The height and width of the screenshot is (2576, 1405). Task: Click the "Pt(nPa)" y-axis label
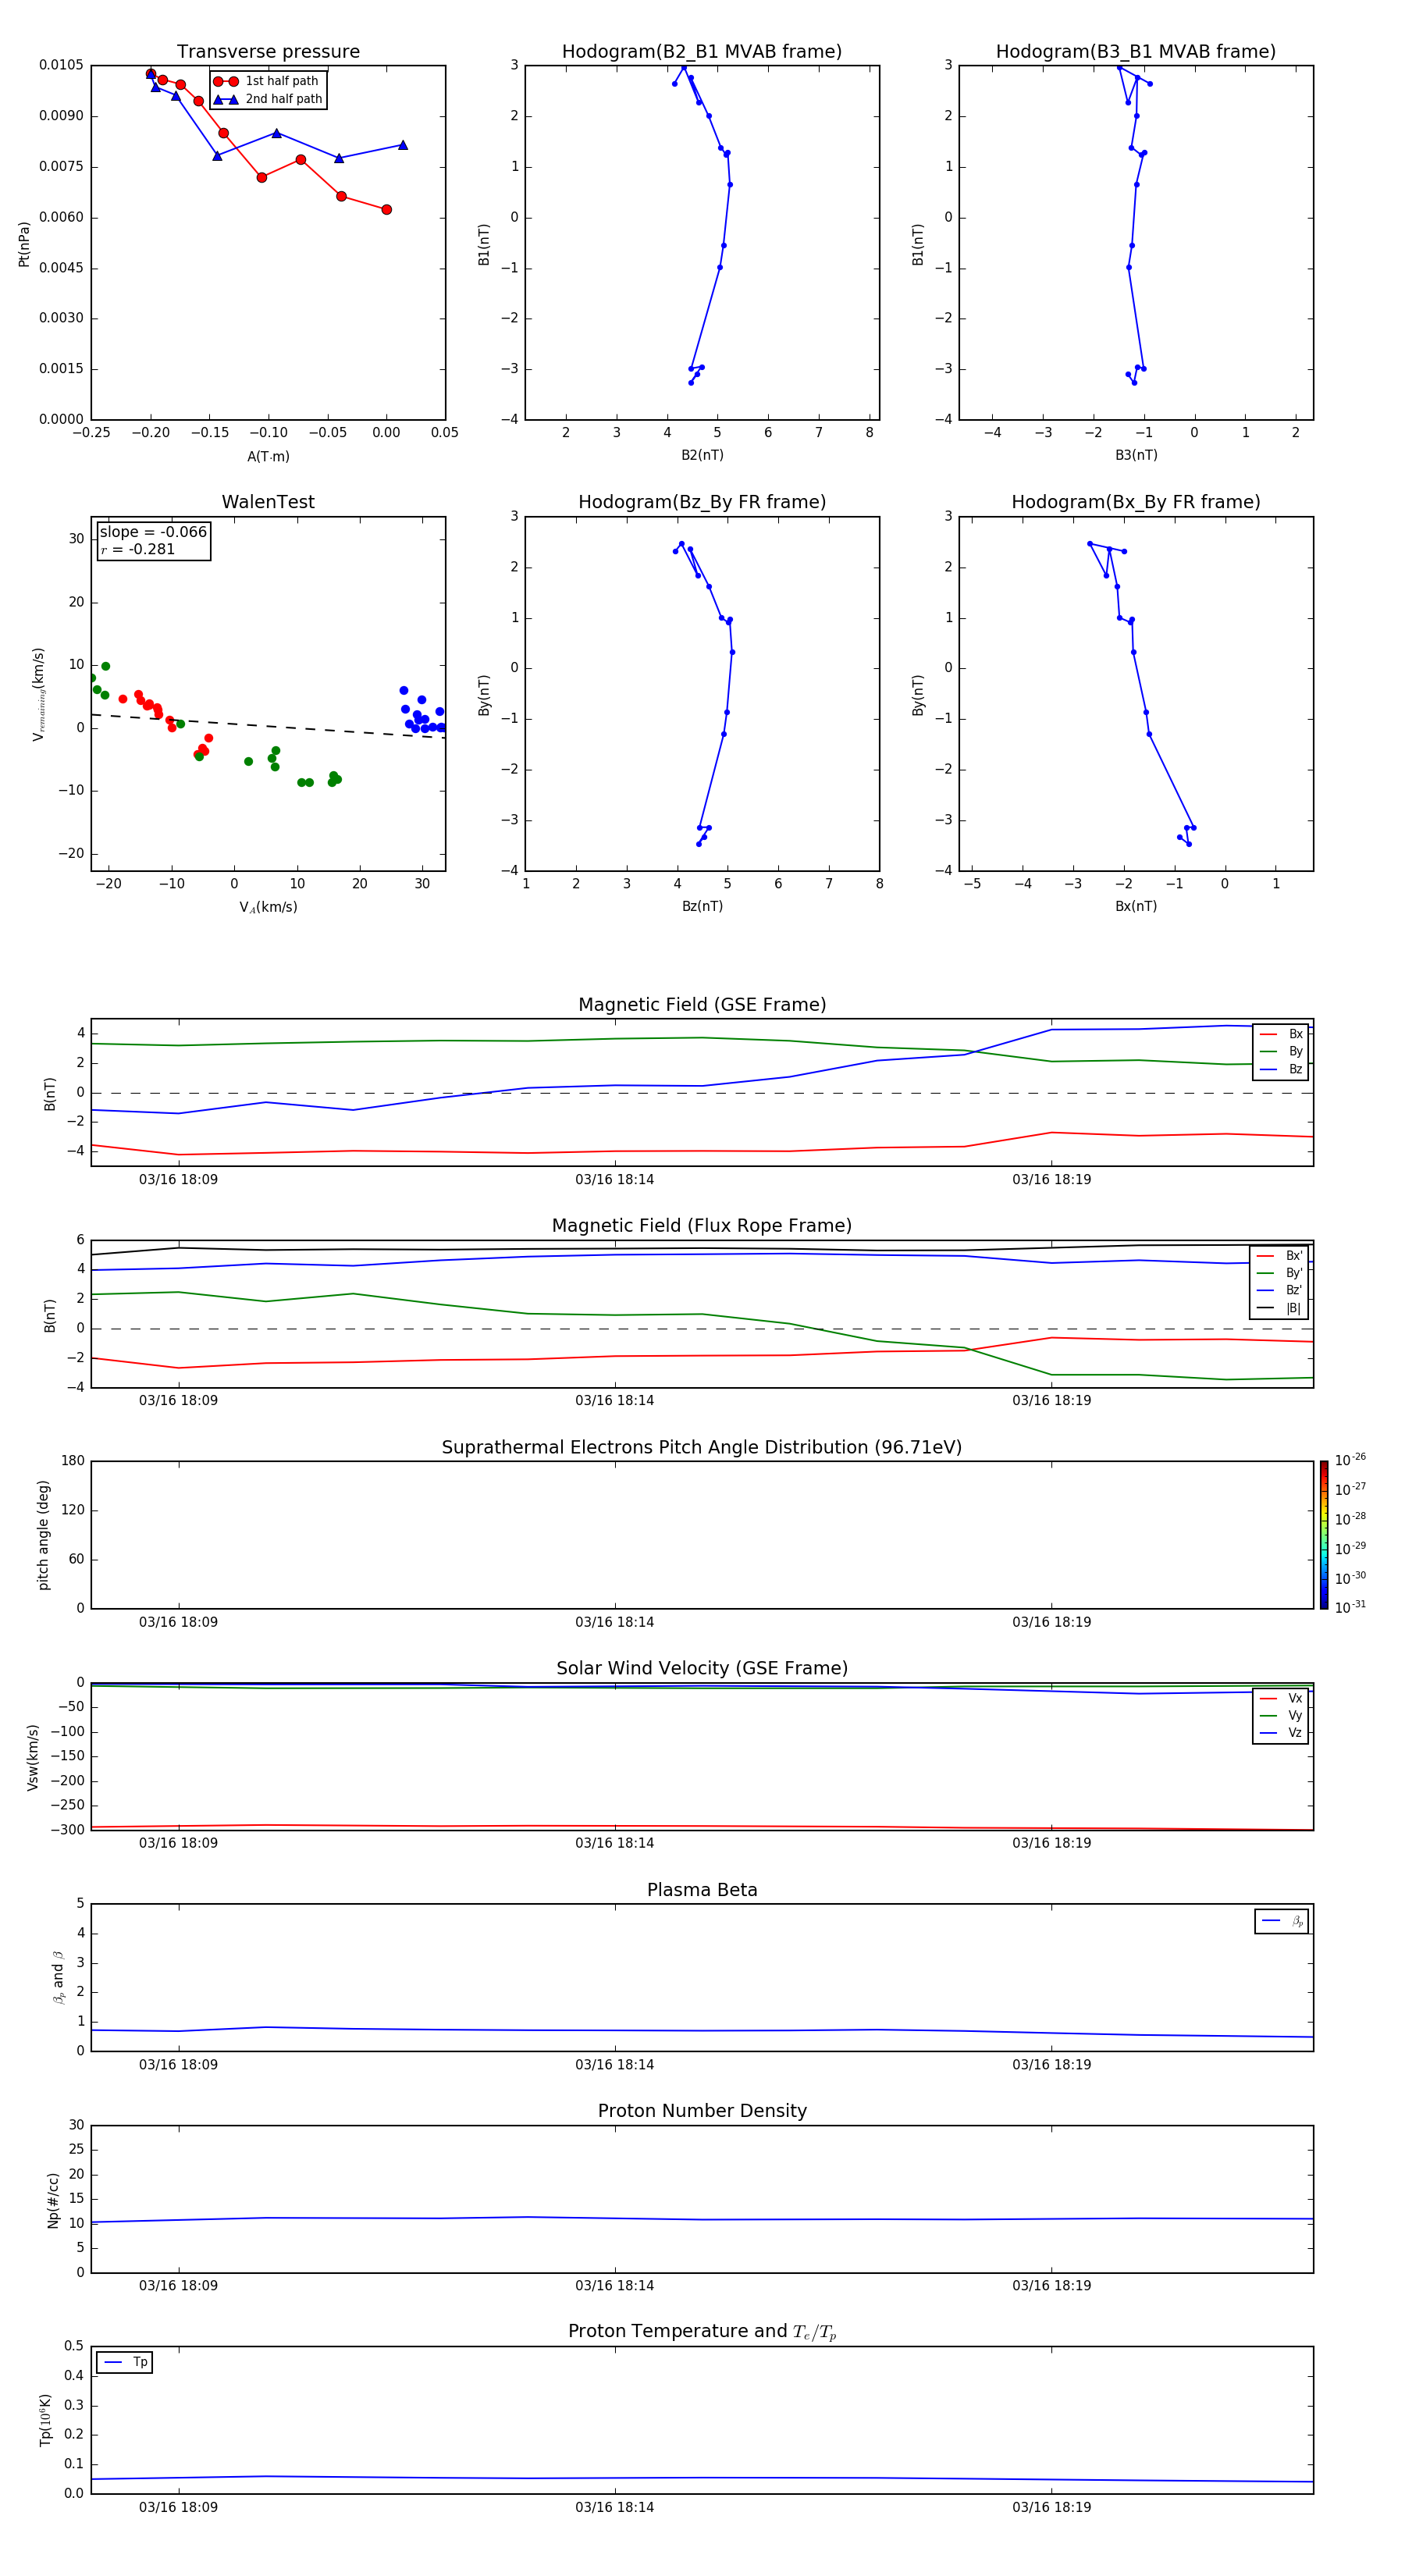coord(24,244)
